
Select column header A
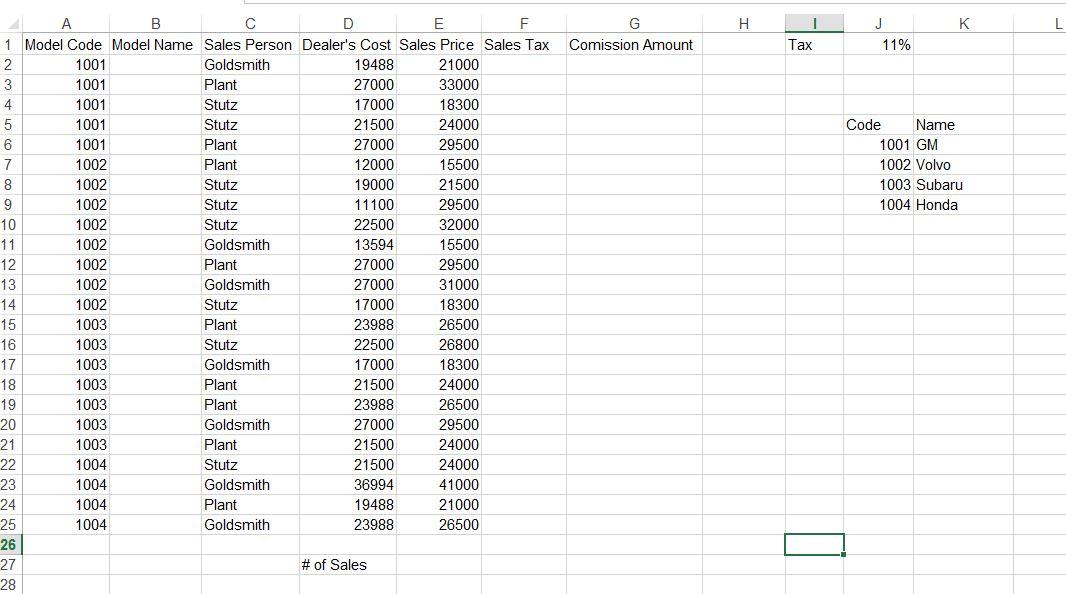tap(66, 24)
